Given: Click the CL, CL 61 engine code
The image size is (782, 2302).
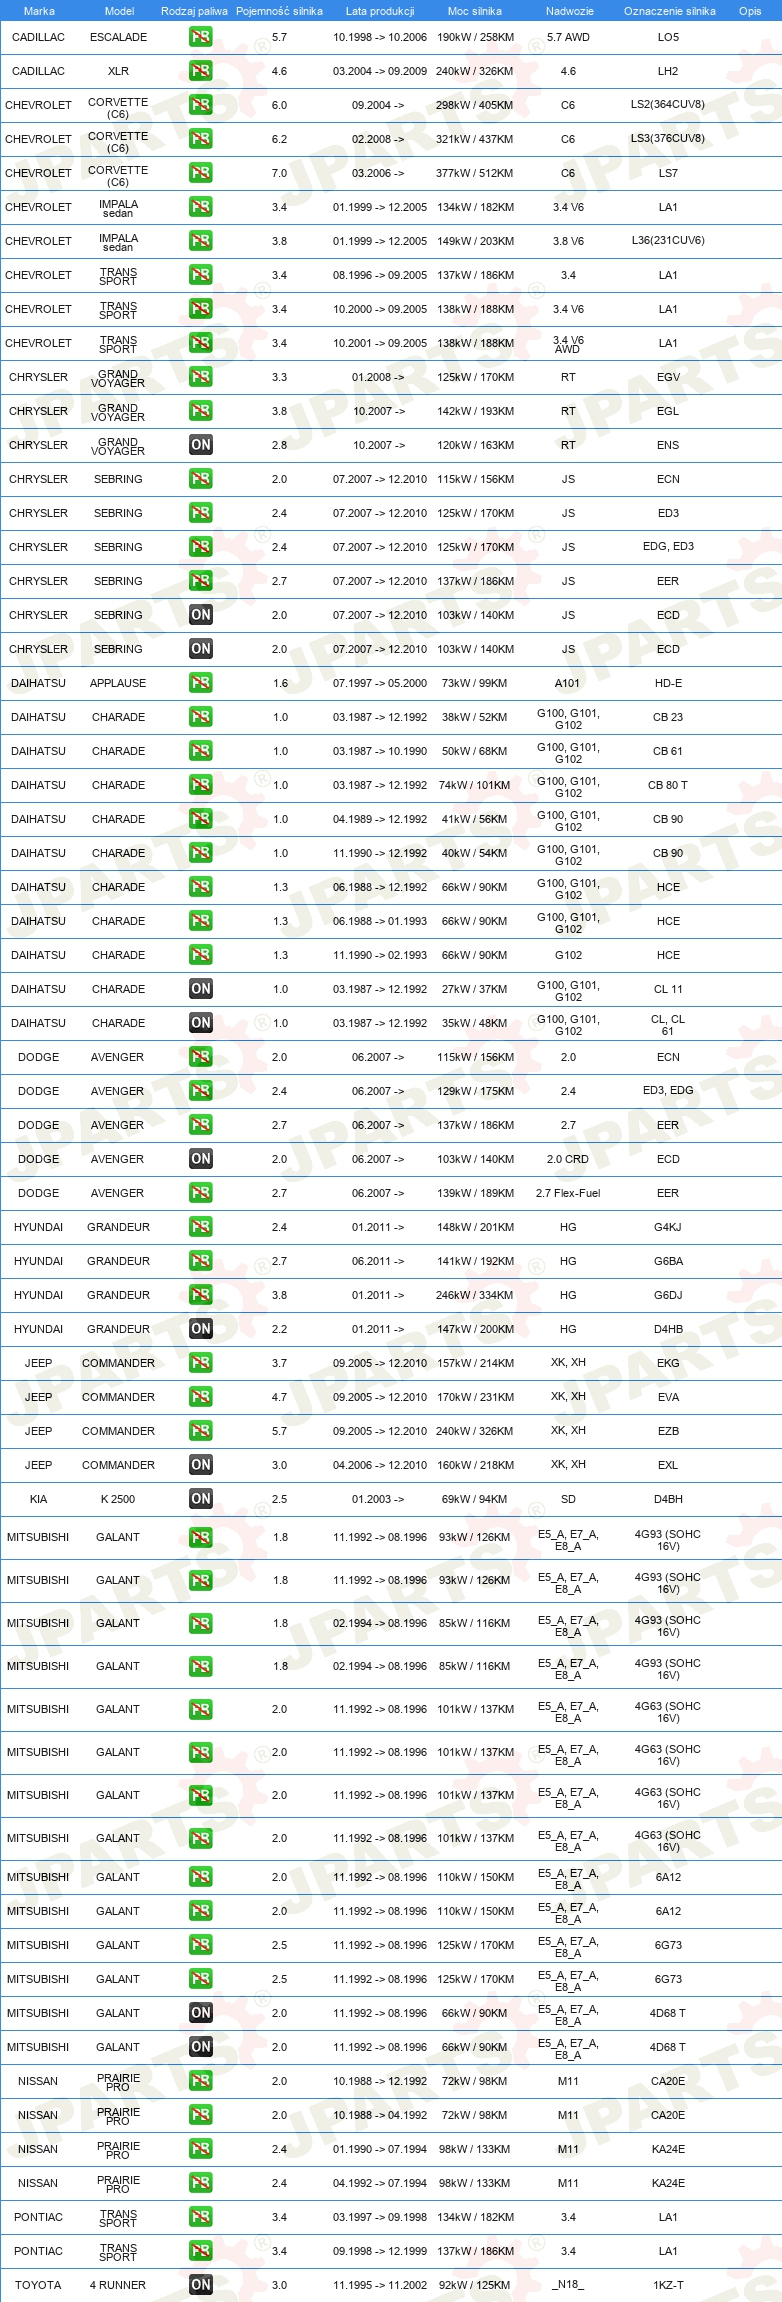Looking at the screenshot, I should click(x=668, y=1024).
